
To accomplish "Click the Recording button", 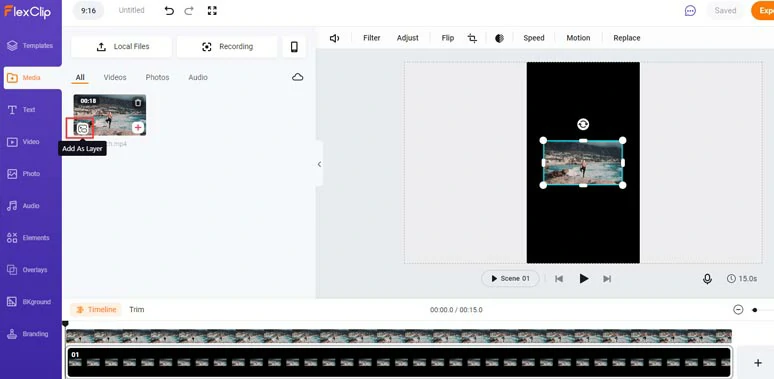I will pyautogui.click(x=227, y=46).
